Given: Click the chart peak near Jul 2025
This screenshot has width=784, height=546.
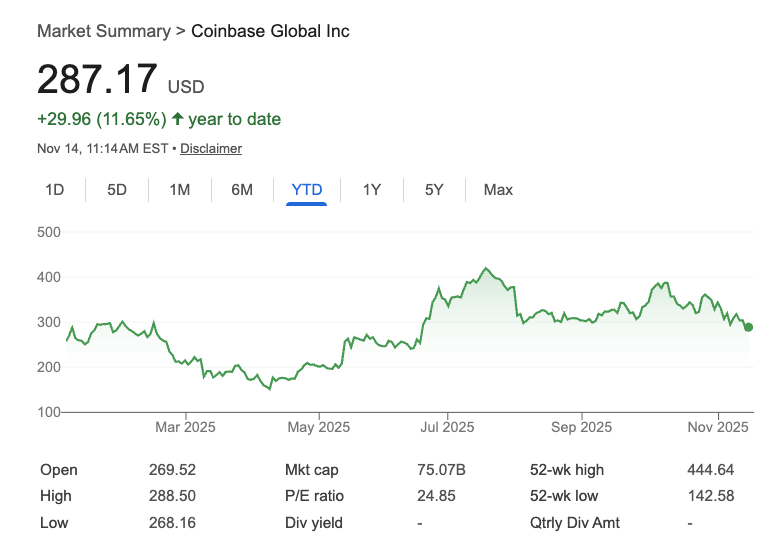Looking at the screenshot, I should [x=486, y=268].
